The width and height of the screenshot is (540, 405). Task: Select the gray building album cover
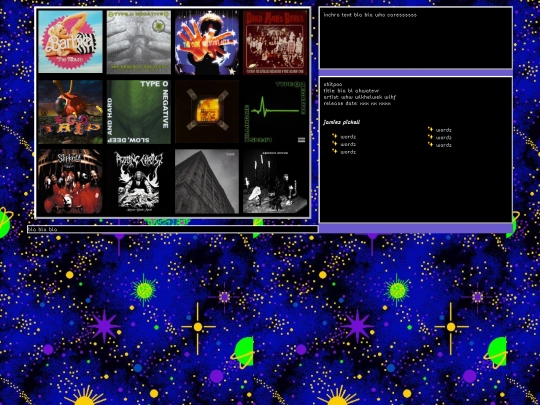click(x=207, y=181)
